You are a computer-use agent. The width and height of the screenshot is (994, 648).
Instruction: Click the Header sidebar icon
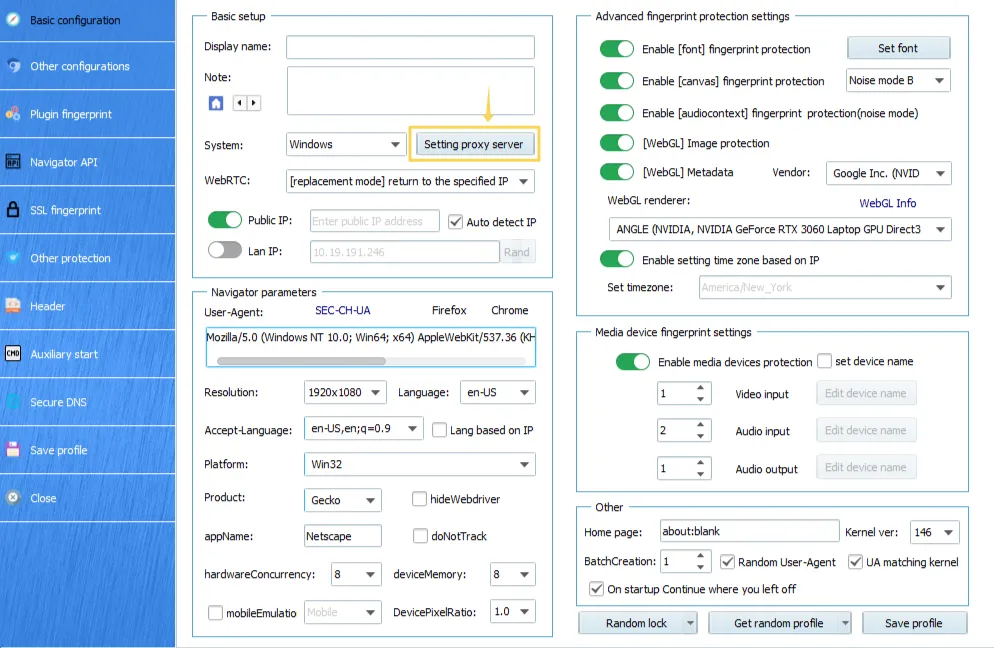click(13, 306)
